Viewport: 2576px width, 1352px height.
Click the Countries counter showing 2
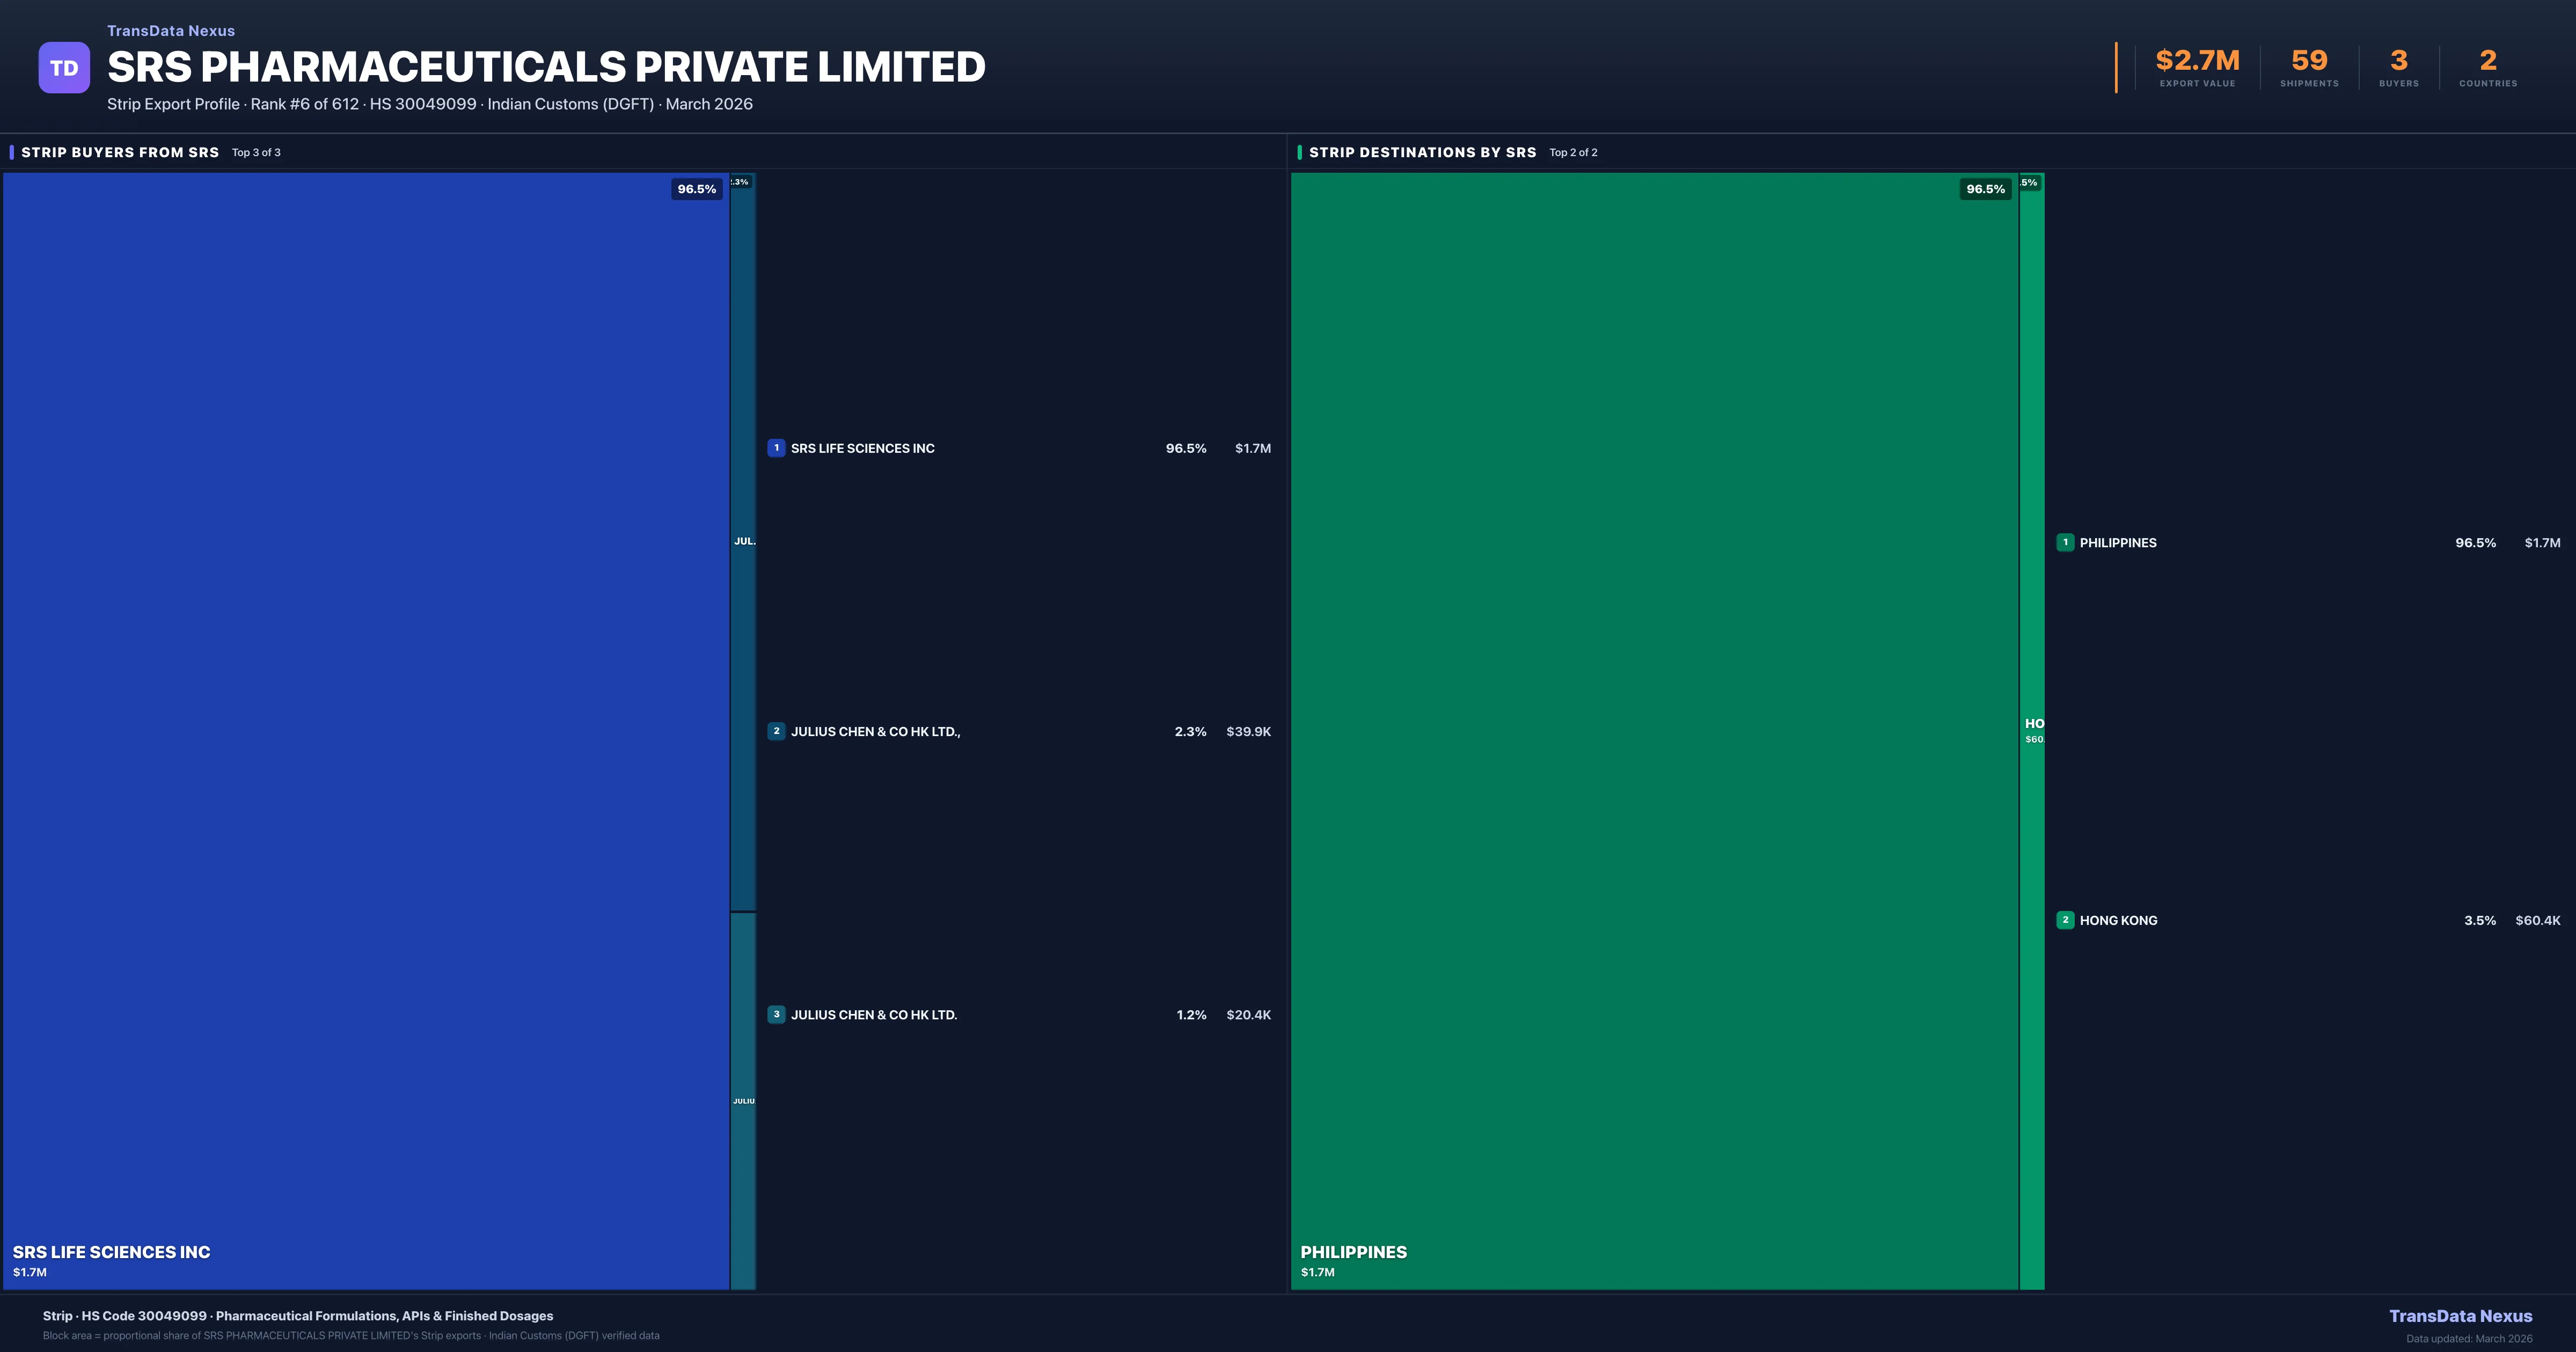point(2487,60)
